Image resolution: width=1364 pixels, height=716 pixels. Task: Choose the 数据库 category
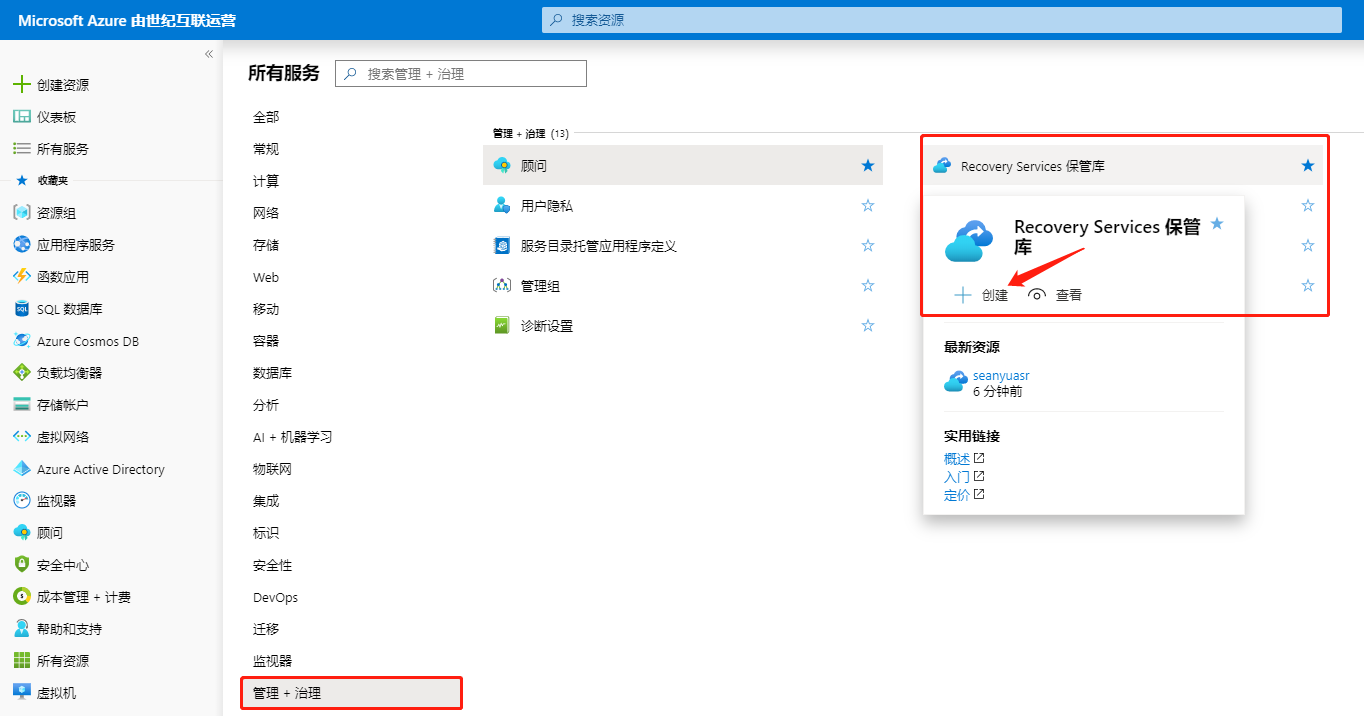tap(273, 373)
